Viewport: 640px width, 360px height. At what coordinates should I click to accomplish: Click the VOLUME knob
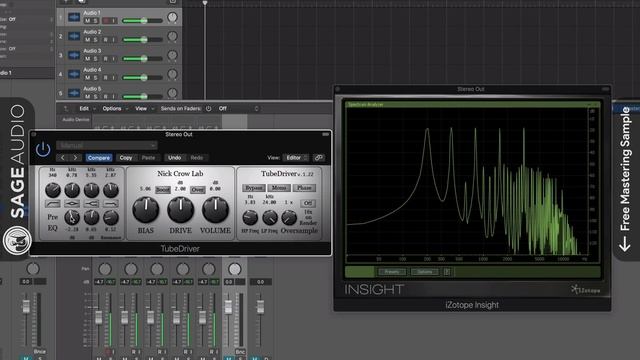click(215, 210)
